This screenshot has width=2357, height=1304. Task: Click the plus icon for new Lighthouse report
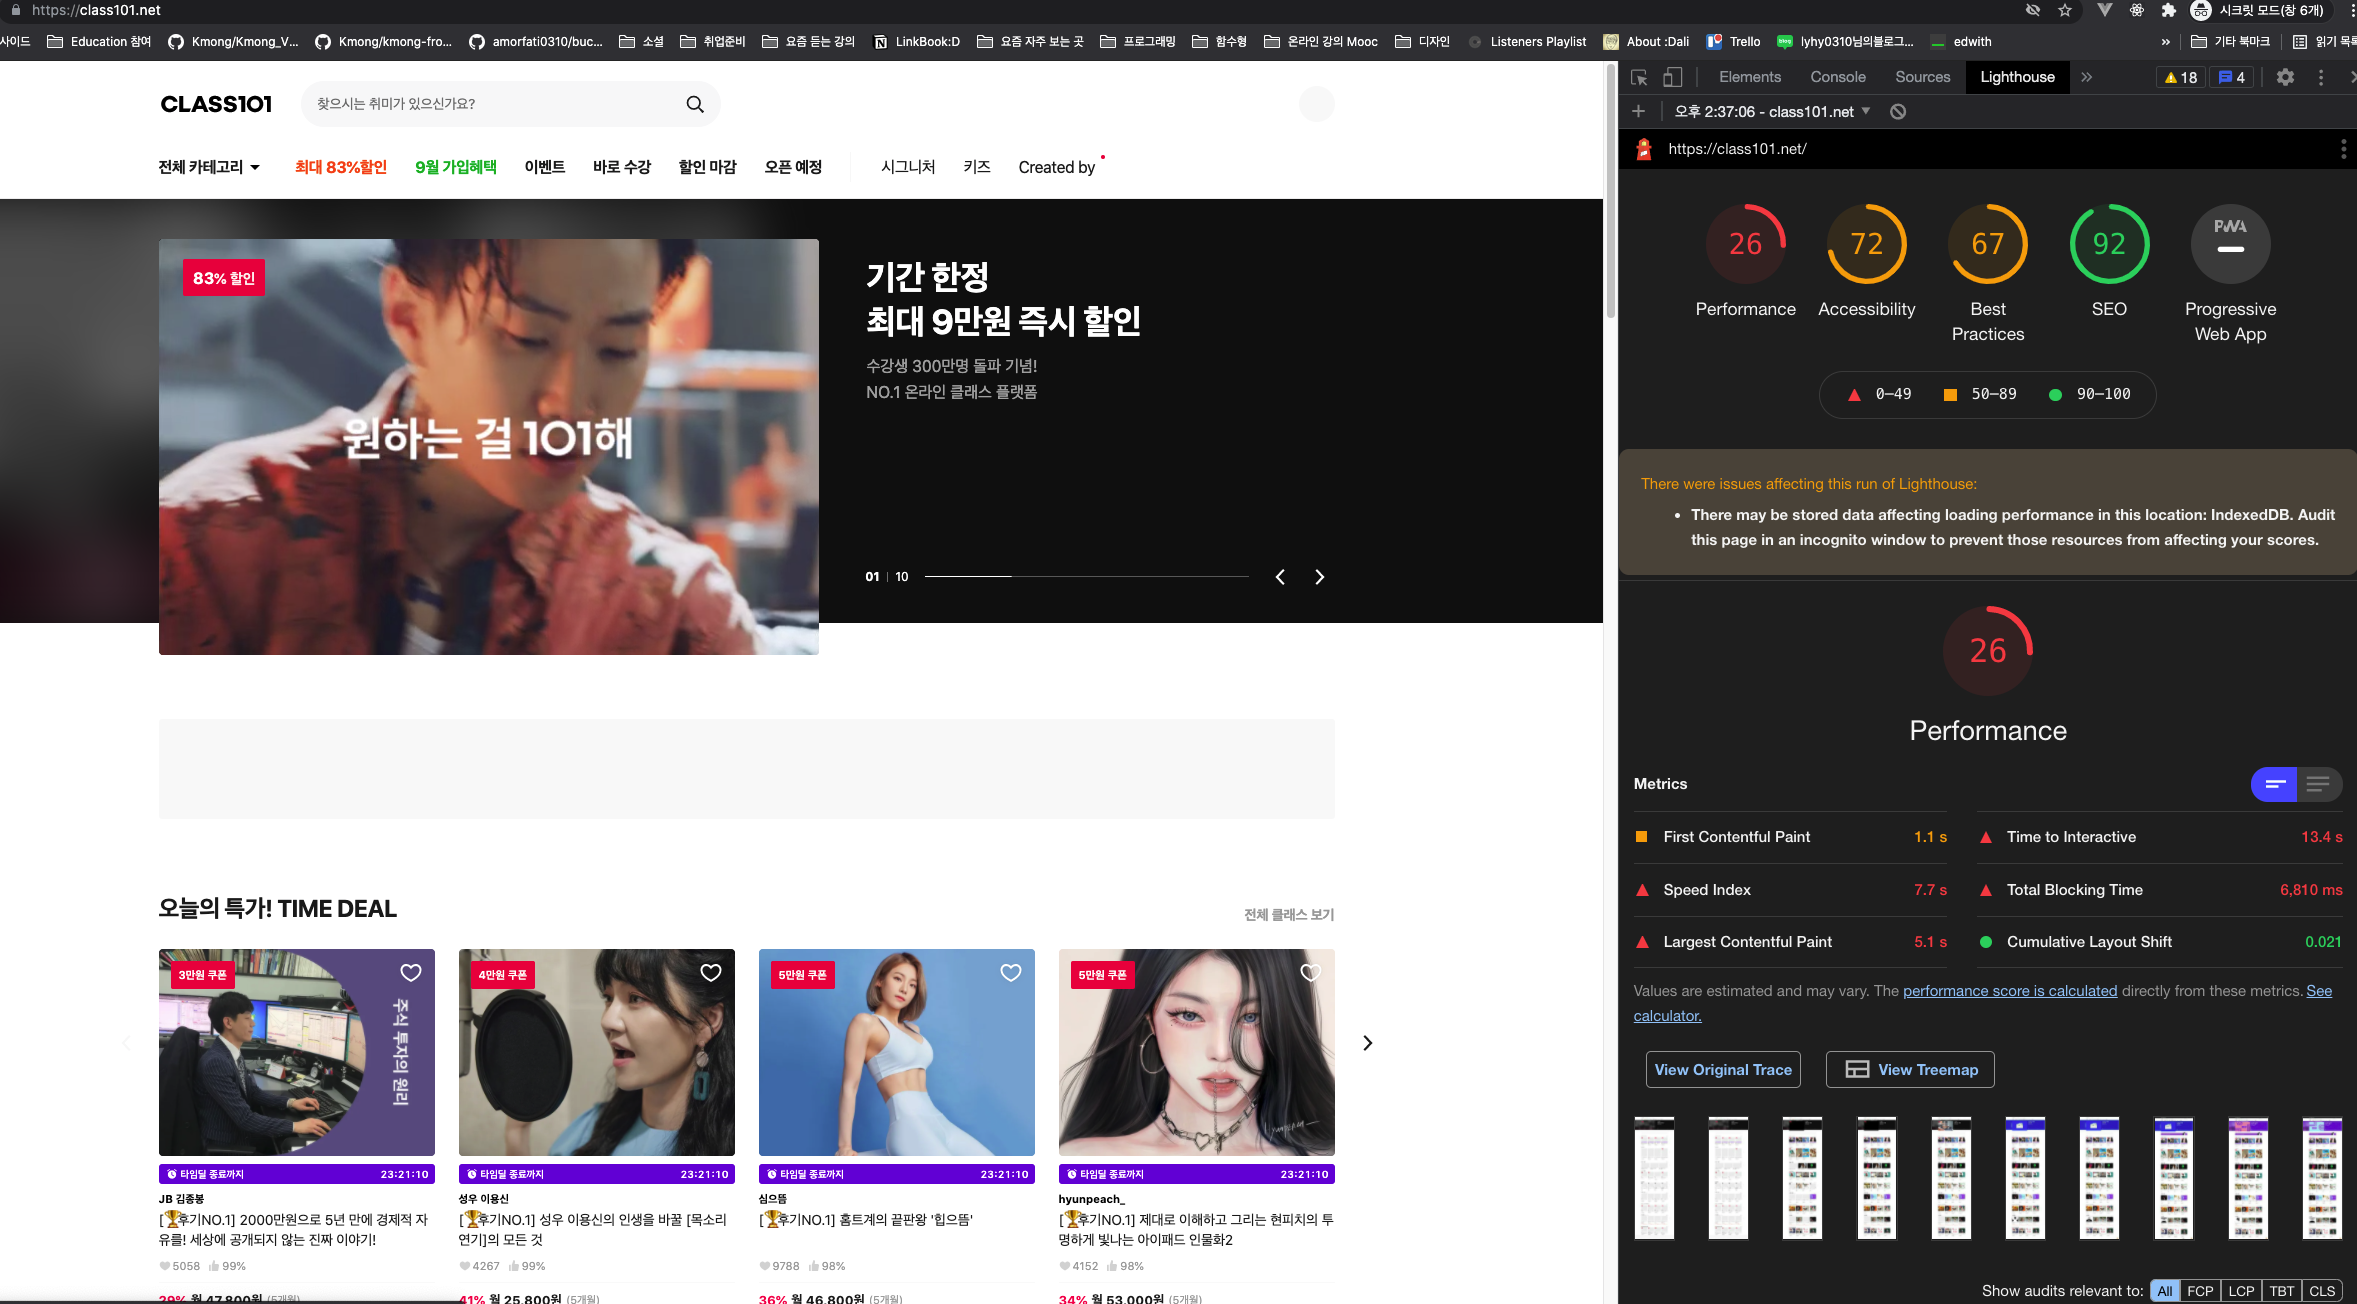(x=1638, y=112)
